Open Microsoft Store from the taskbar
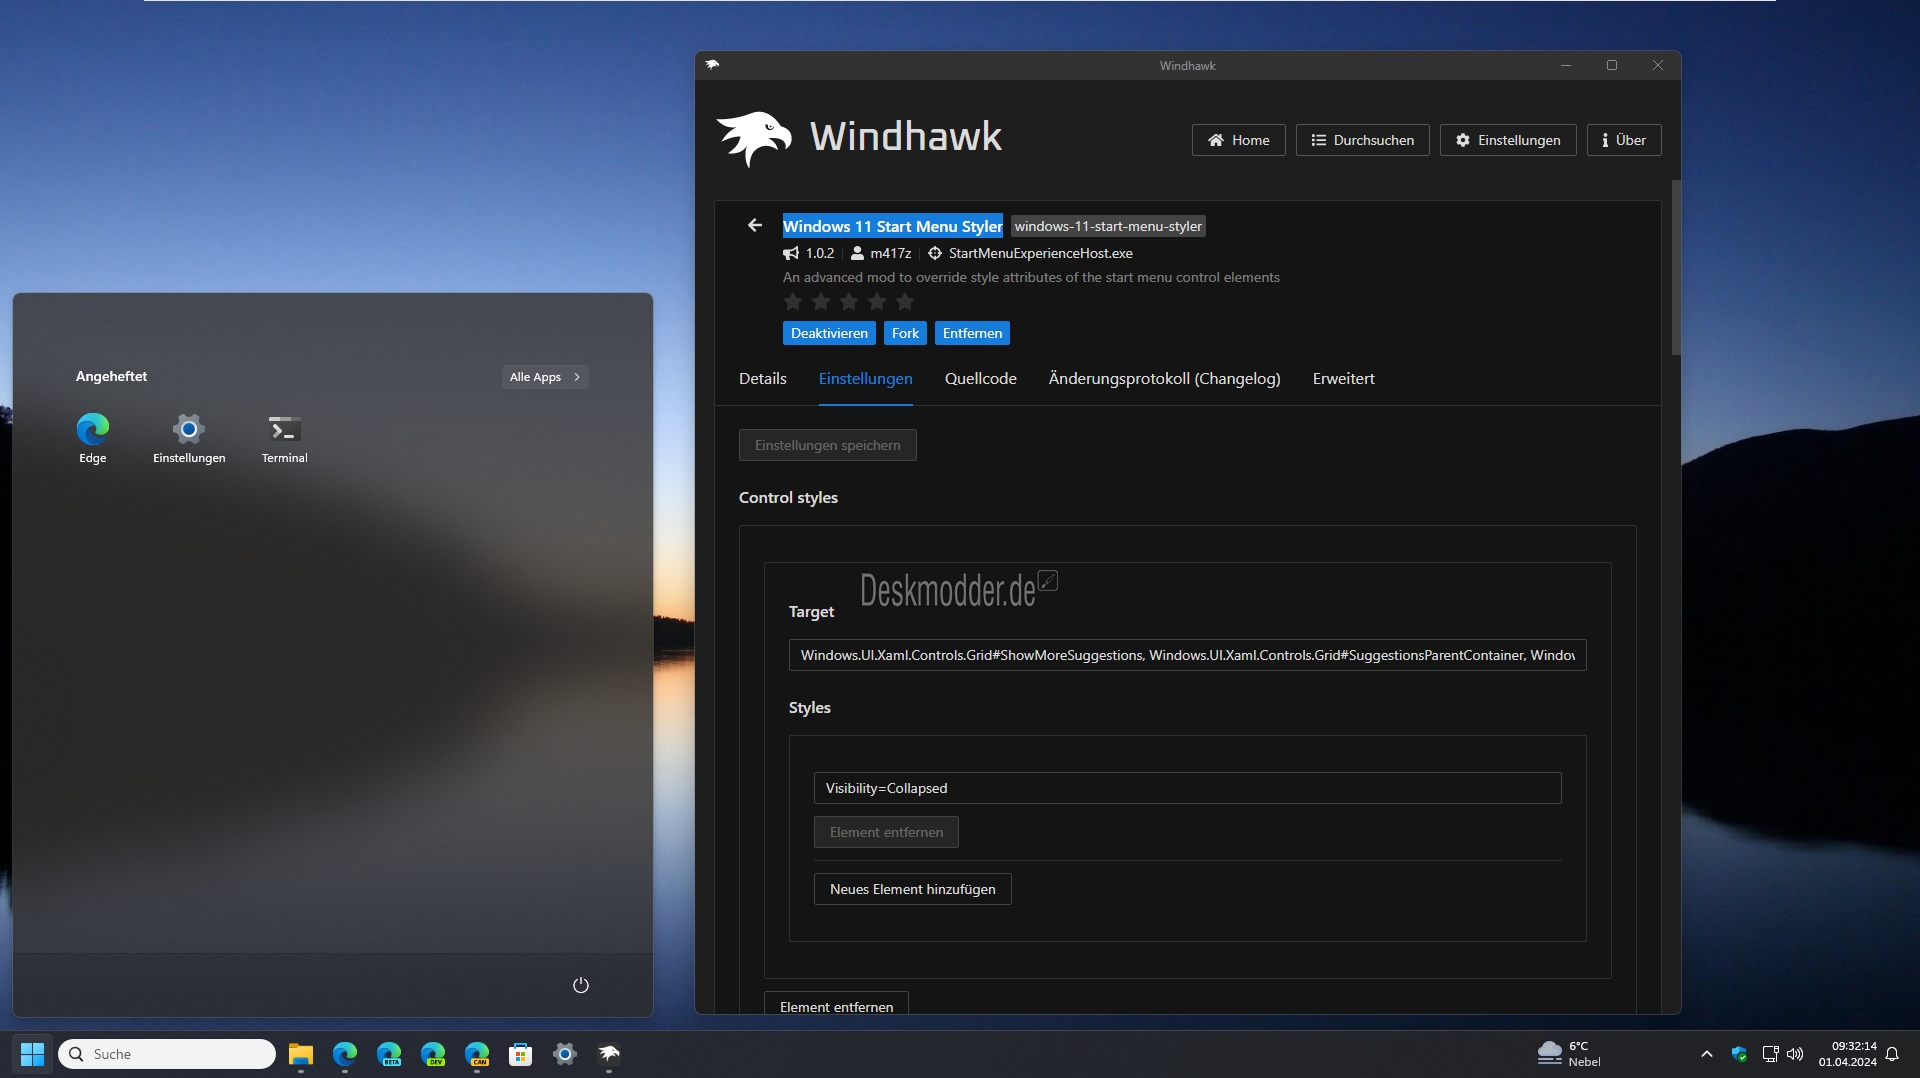The height and width of the screenshot is (1078, 1920). coord(521,1054)
